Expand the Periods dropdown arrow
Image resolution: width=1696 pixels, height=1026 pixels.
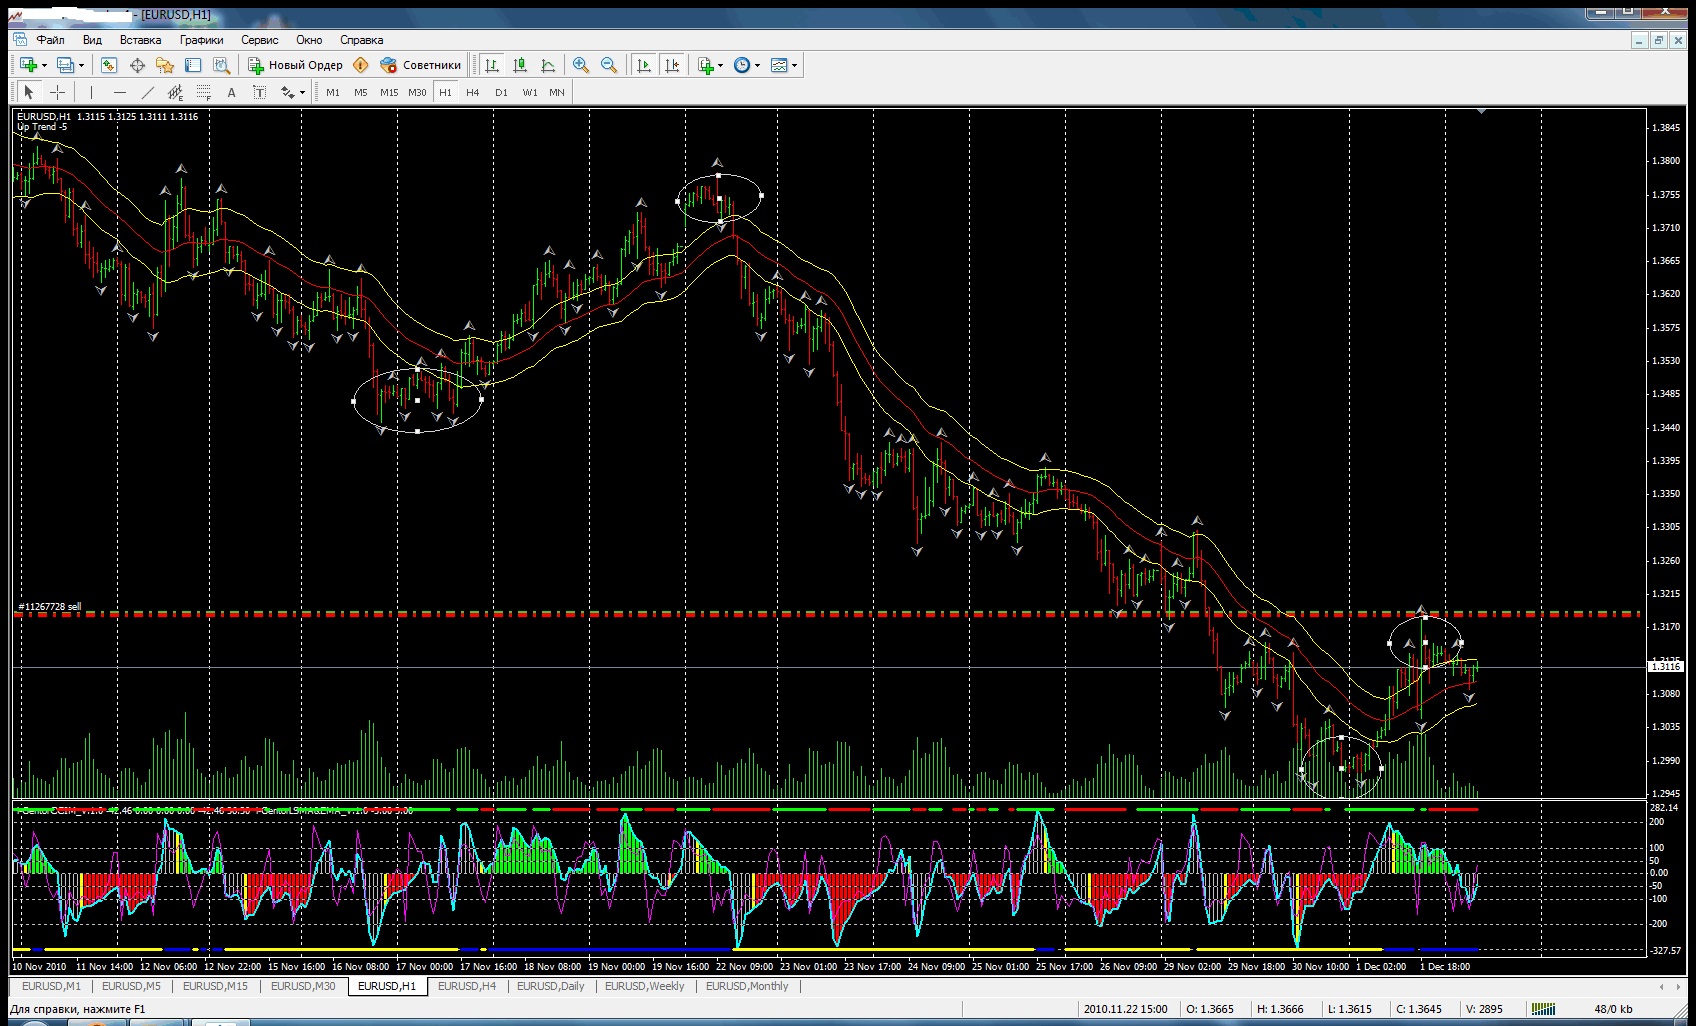pyautogui.click(x=757, y=65)
